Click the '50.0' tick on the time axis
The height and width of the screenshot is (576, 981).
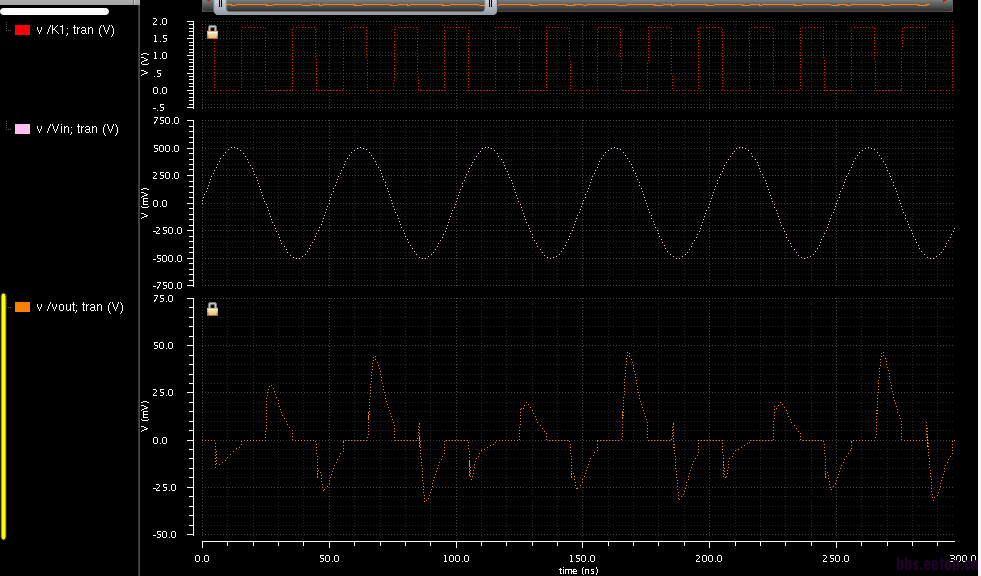click(329, 558)
